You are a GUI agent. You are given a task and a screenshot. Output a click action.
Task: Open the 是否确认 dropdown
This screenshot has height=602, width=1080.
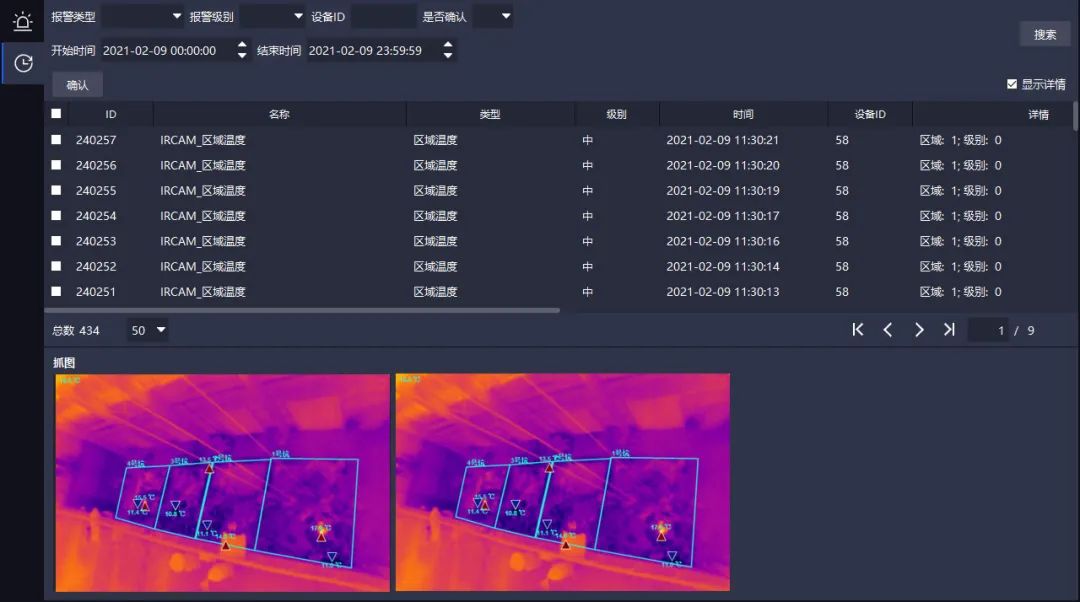[x=492, y=17]
